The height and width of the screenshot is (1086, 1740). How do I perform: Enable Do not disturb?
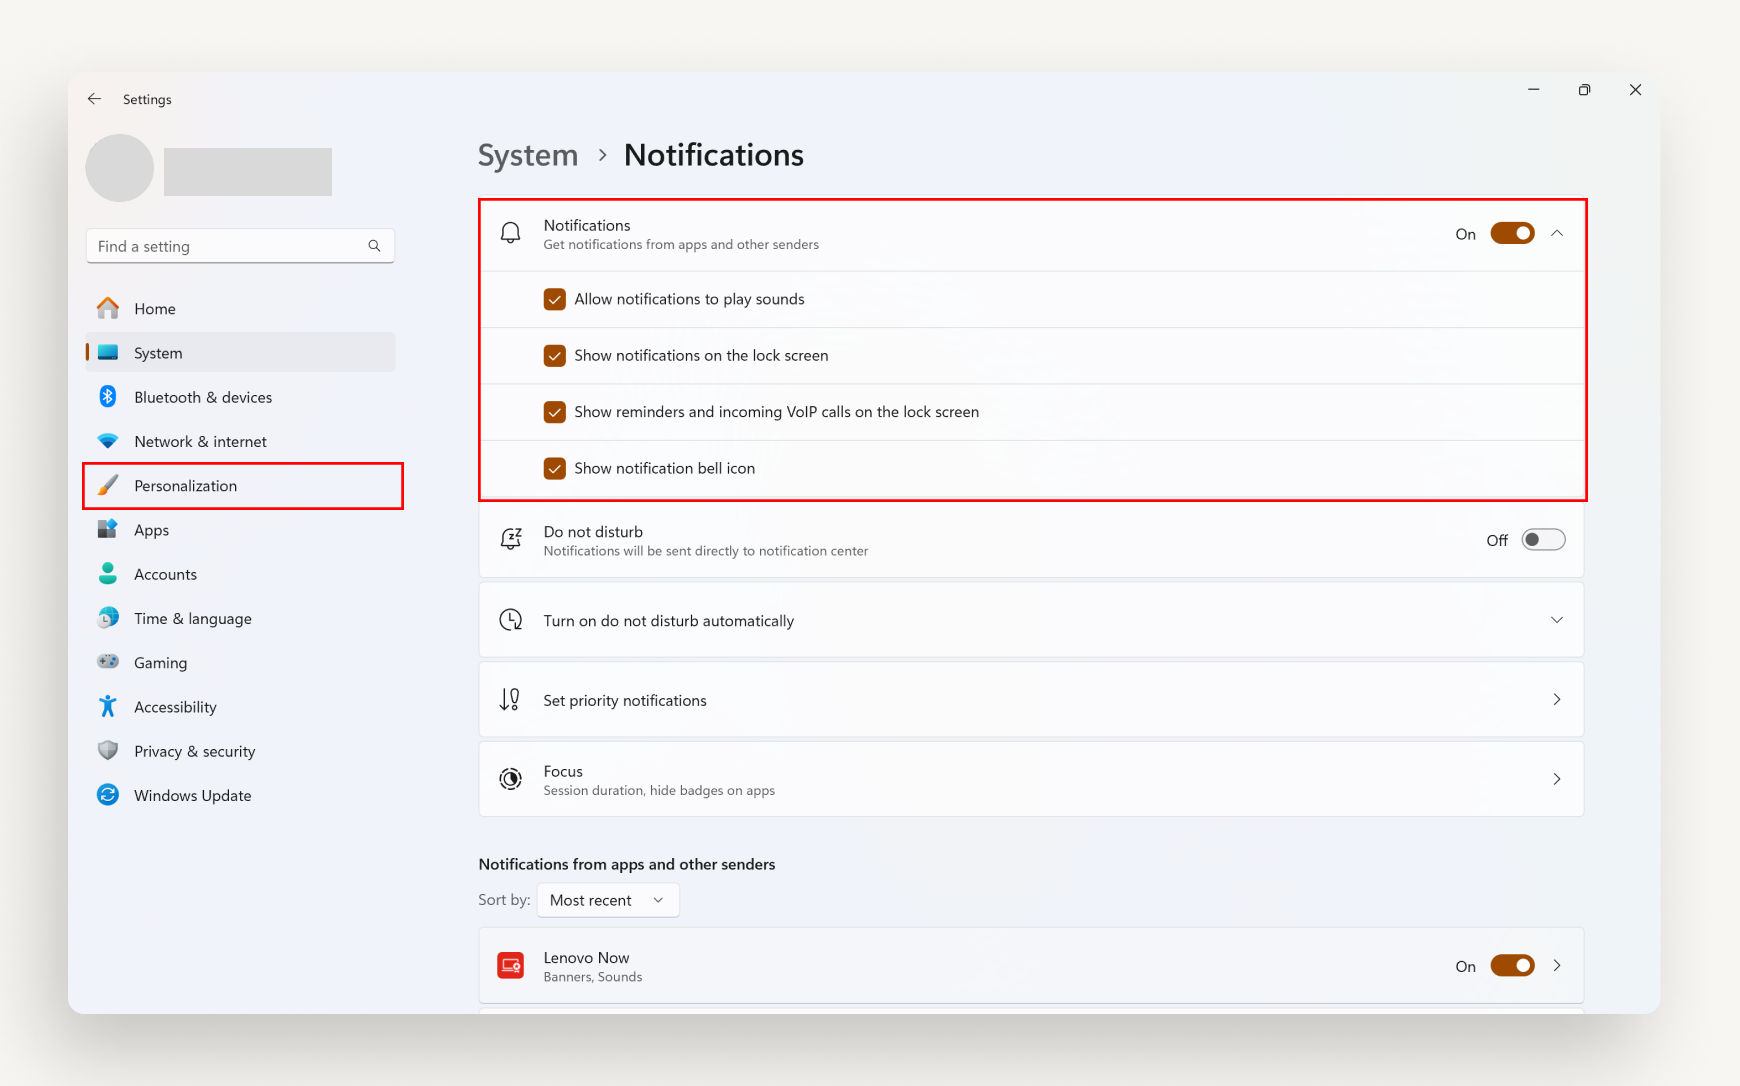[1542, 539]
